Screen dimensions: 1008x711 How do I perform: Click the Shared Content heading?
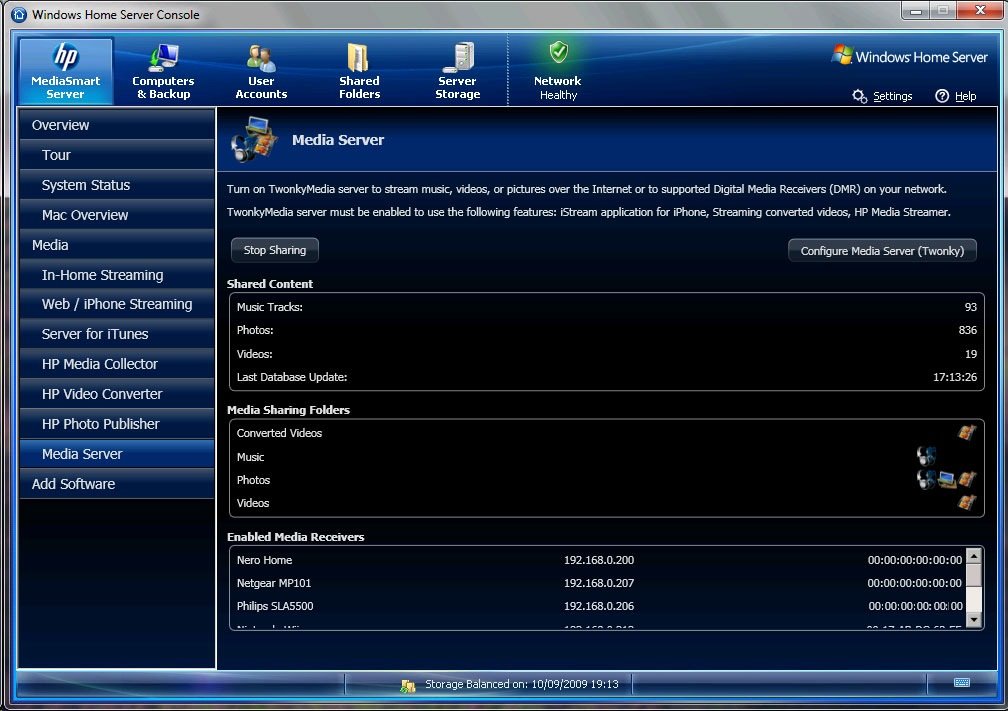point(269,284)
